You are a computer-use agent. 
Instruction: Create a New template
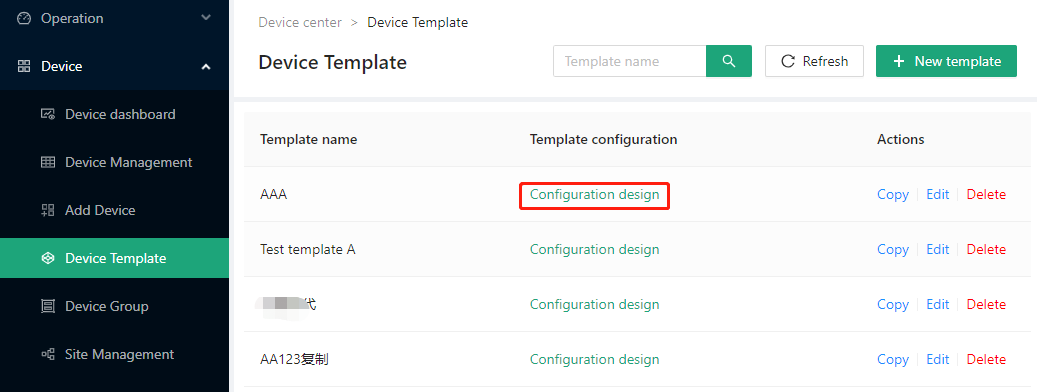(x=946, y=61)
